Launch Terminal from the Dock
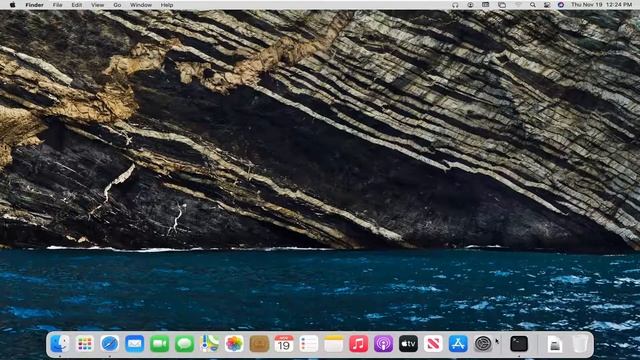640x360 pixels. coord(519,344)
